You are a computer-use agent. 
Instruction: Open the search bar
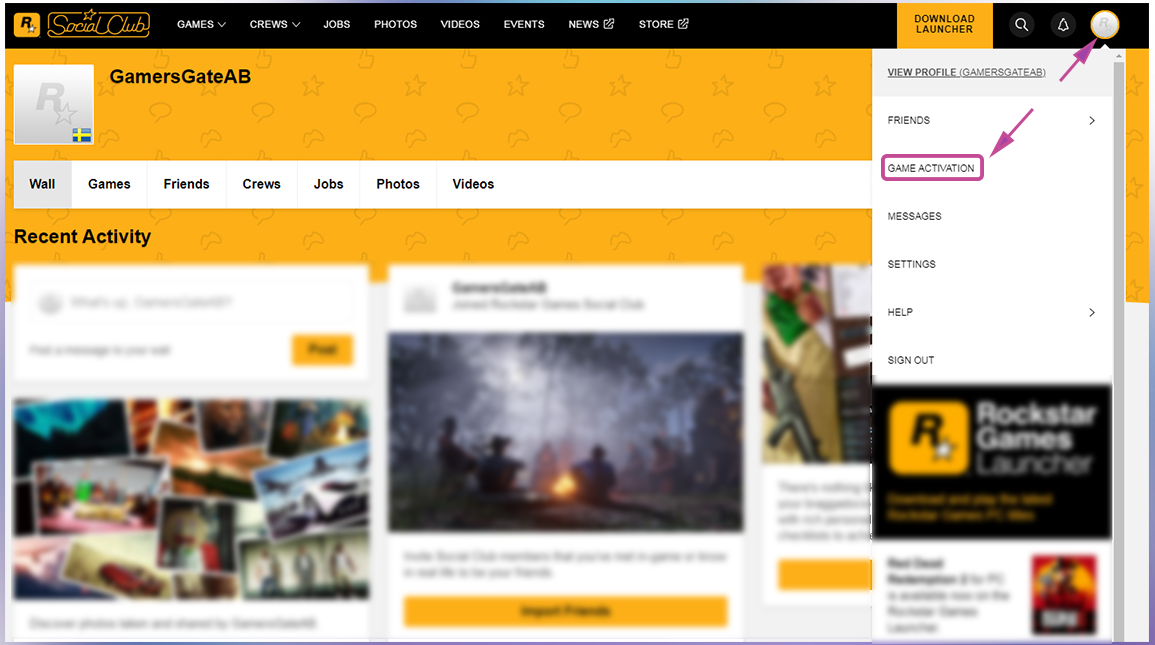[x=1021, y=24]
